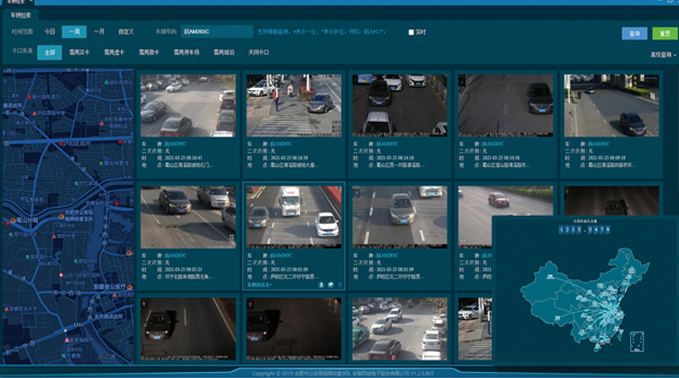Click the picture icon on the selected card
Screen dimensions: 679x378
(330, 284)
